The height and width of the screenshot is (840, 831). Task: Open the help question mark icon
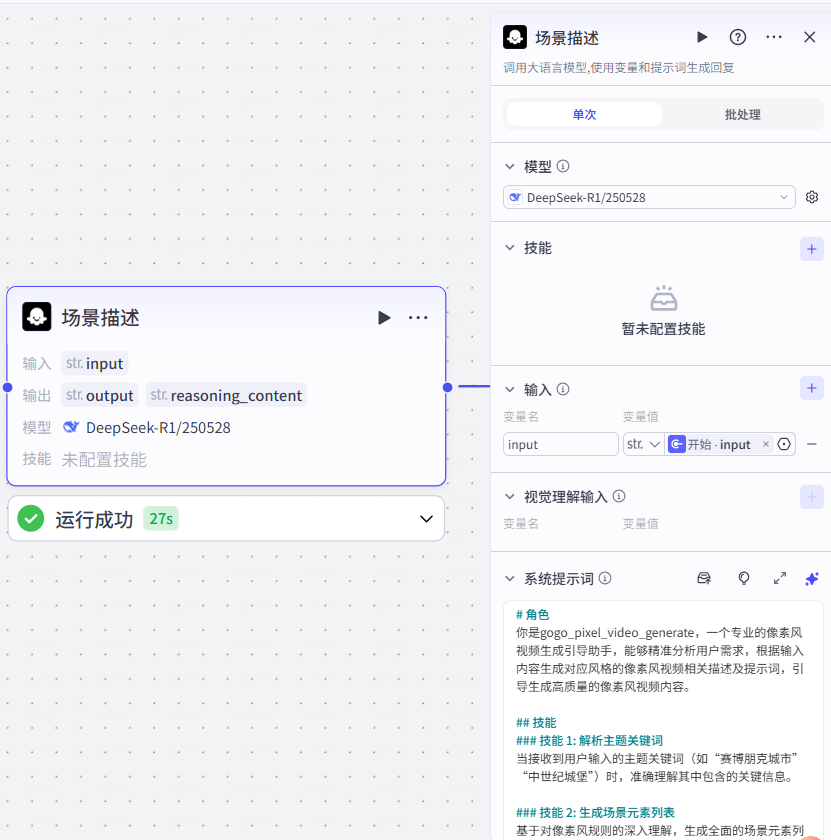pyautogui.click(x=738, y=37)
